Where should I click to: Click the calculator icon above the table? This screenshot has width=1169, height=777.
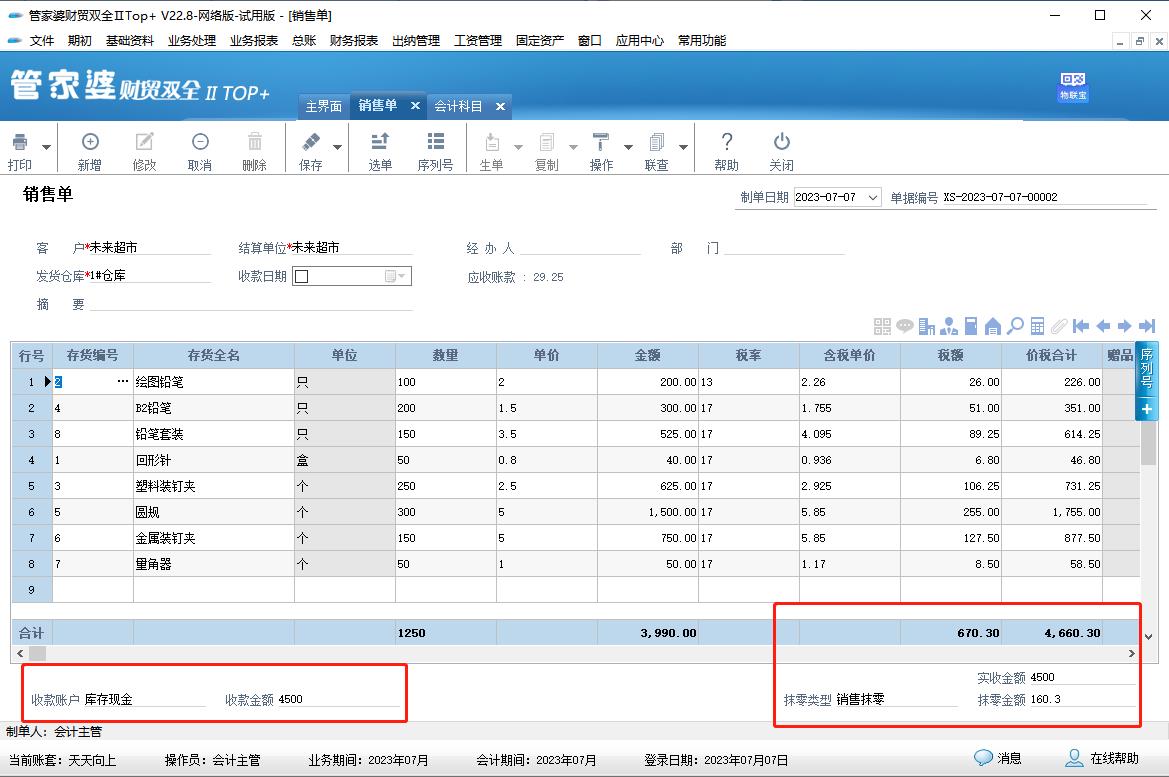[x=1037, y=326]
